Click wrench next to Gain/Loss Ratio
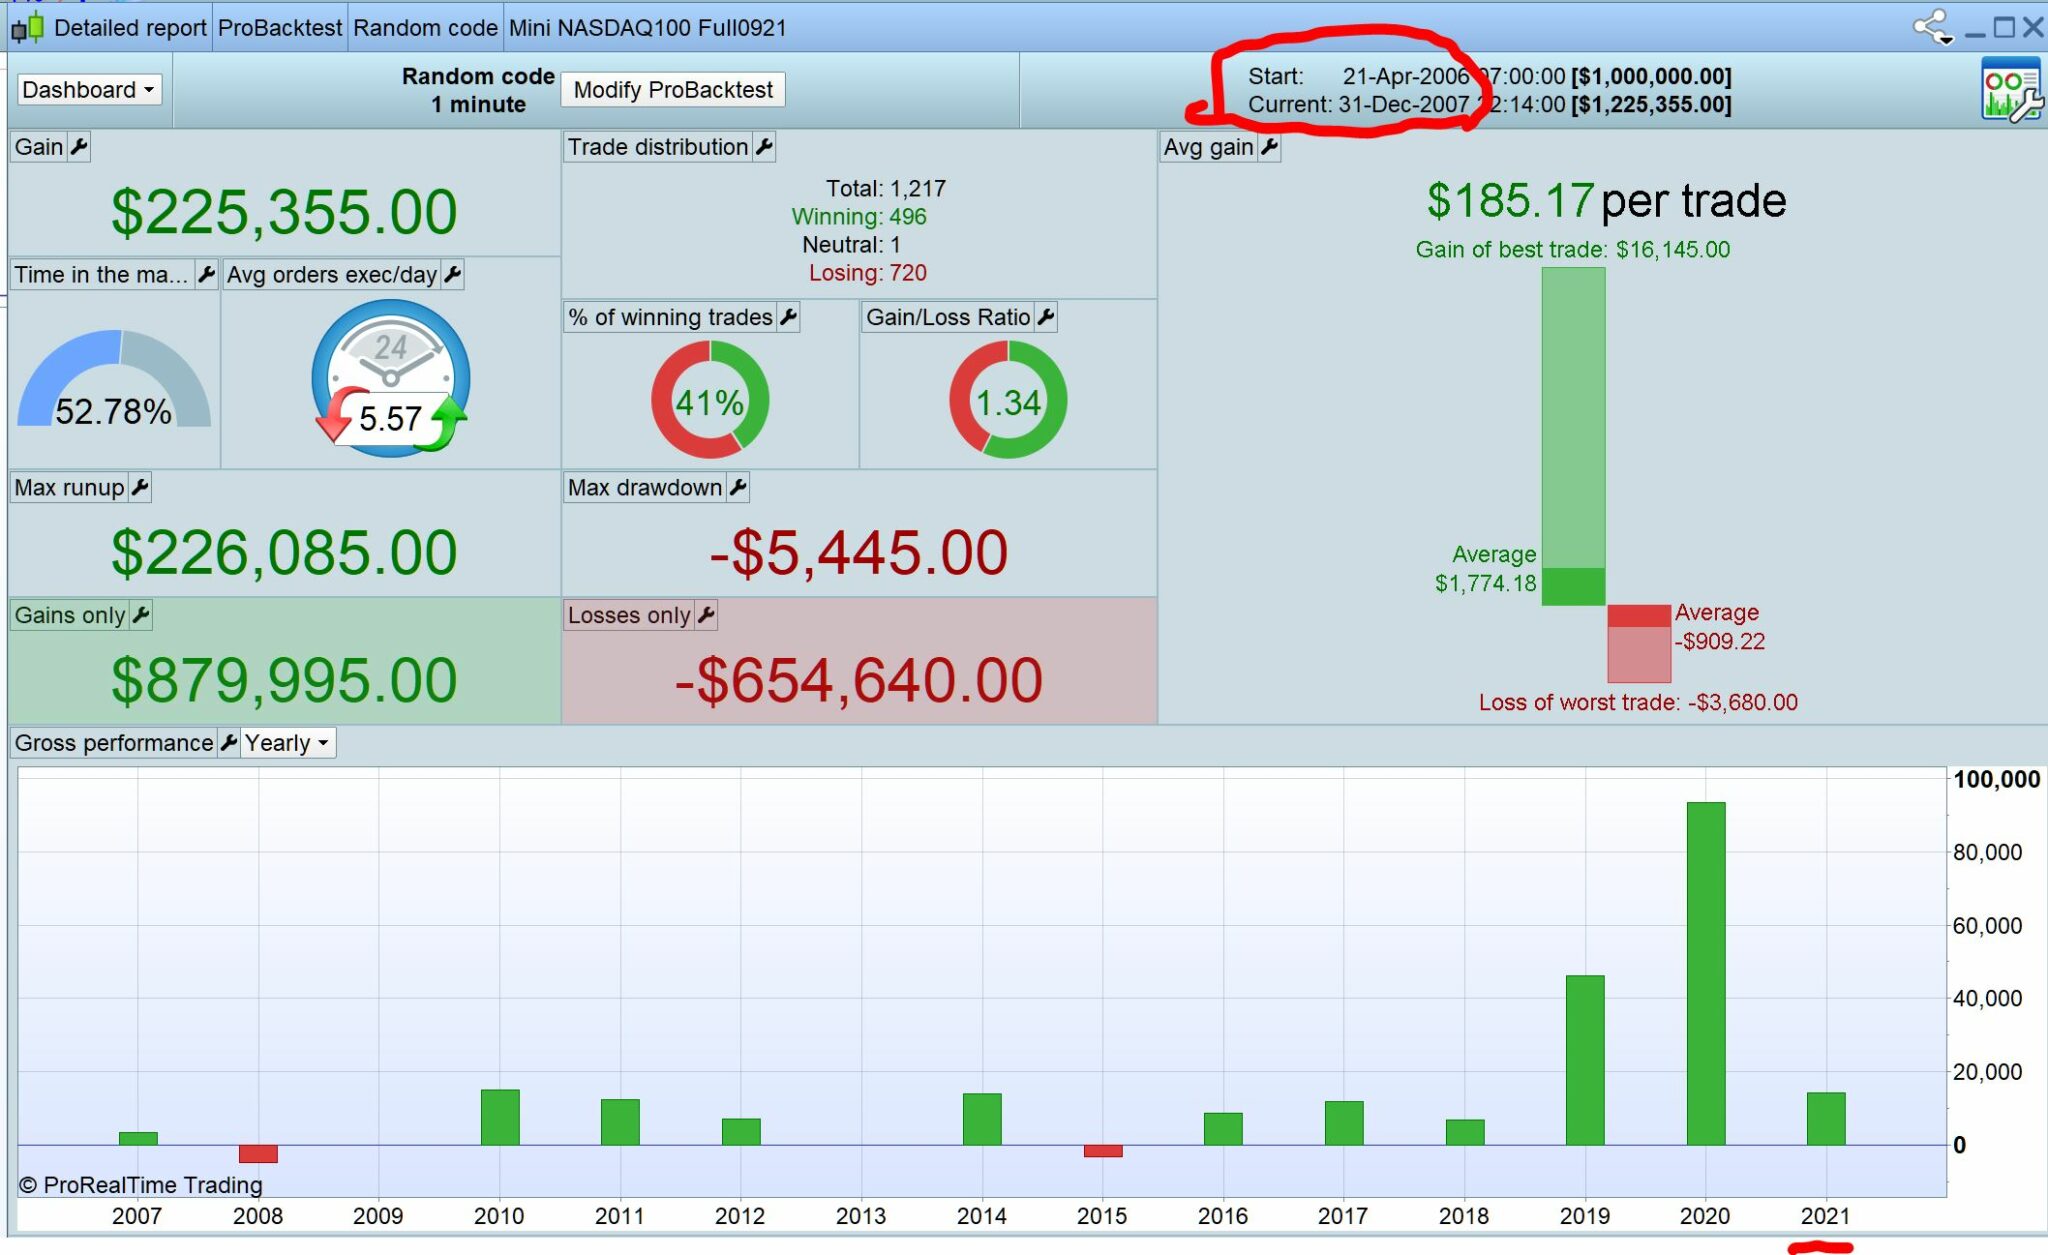 (1046, 317)
